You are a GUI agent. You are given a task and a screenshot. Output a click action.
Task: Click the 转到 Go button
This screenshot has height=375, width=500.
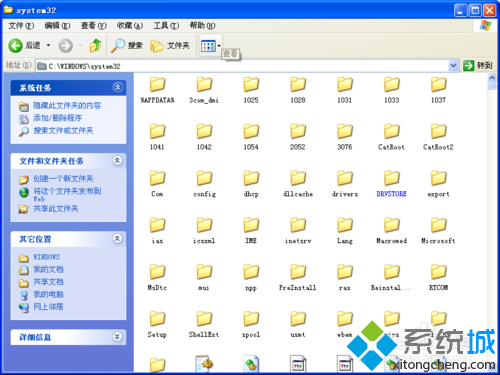click(x=478, y=65)
